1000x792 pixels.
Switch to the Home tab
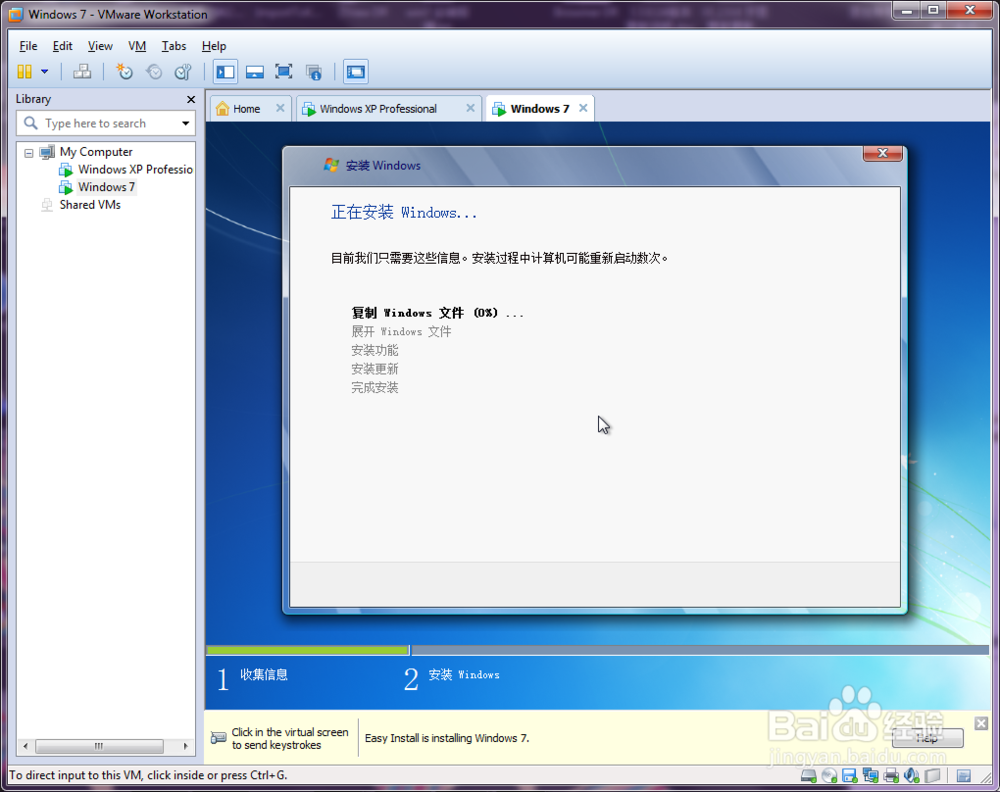246,109
